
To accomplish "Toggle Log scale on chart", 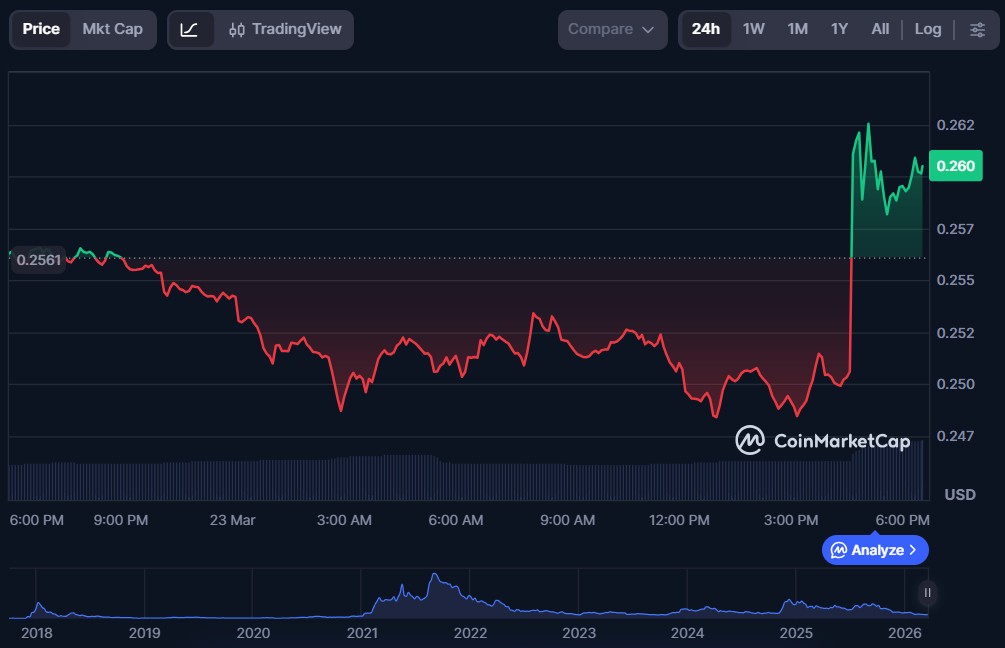I will pos(927,30).
